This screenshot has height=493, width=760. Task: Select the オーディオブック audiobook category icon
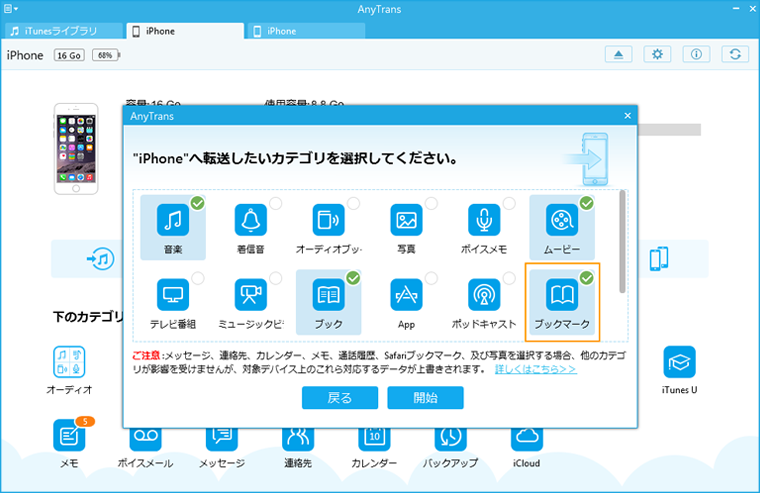329,220
